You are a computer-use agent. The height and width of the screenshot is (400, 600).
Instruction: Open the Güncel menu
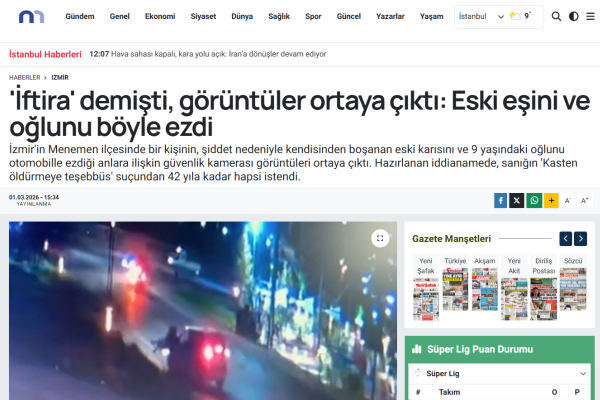(349, 16)
